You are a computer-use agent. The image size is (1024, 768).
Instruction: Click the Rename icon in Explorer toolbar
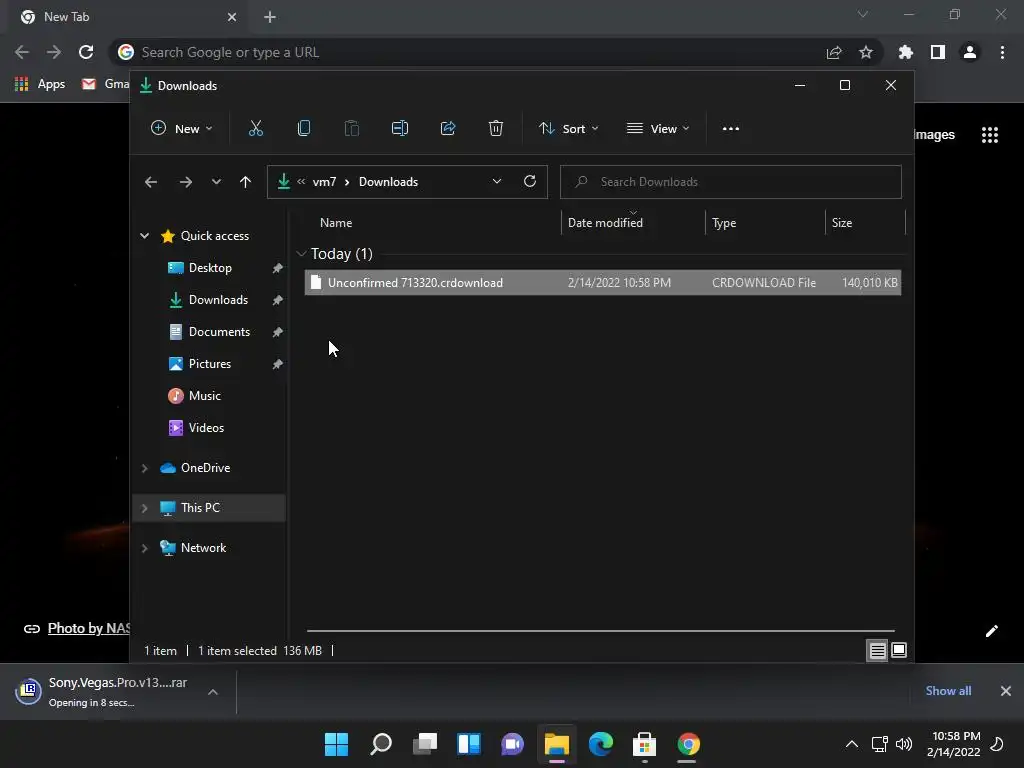click(x=400, y=129)
